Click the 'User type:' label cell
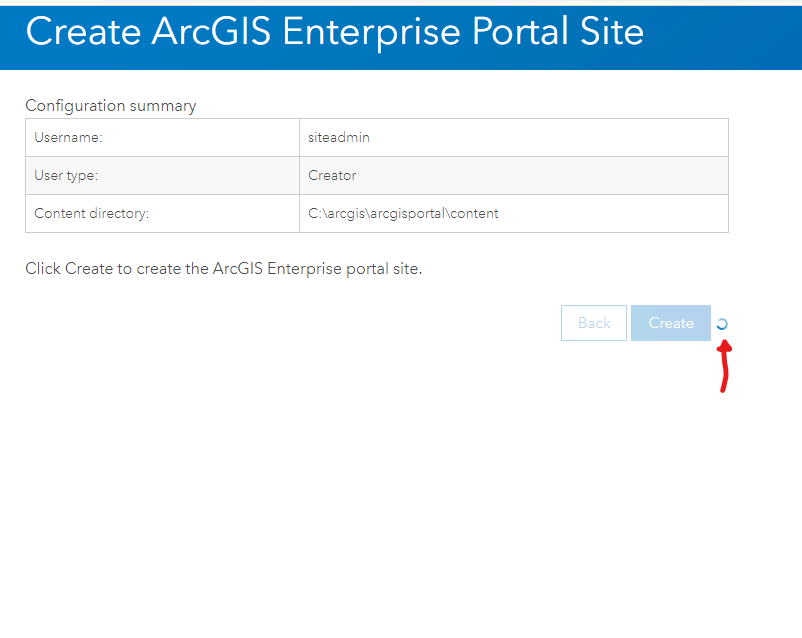802x638 pixels. click(162, 175)
